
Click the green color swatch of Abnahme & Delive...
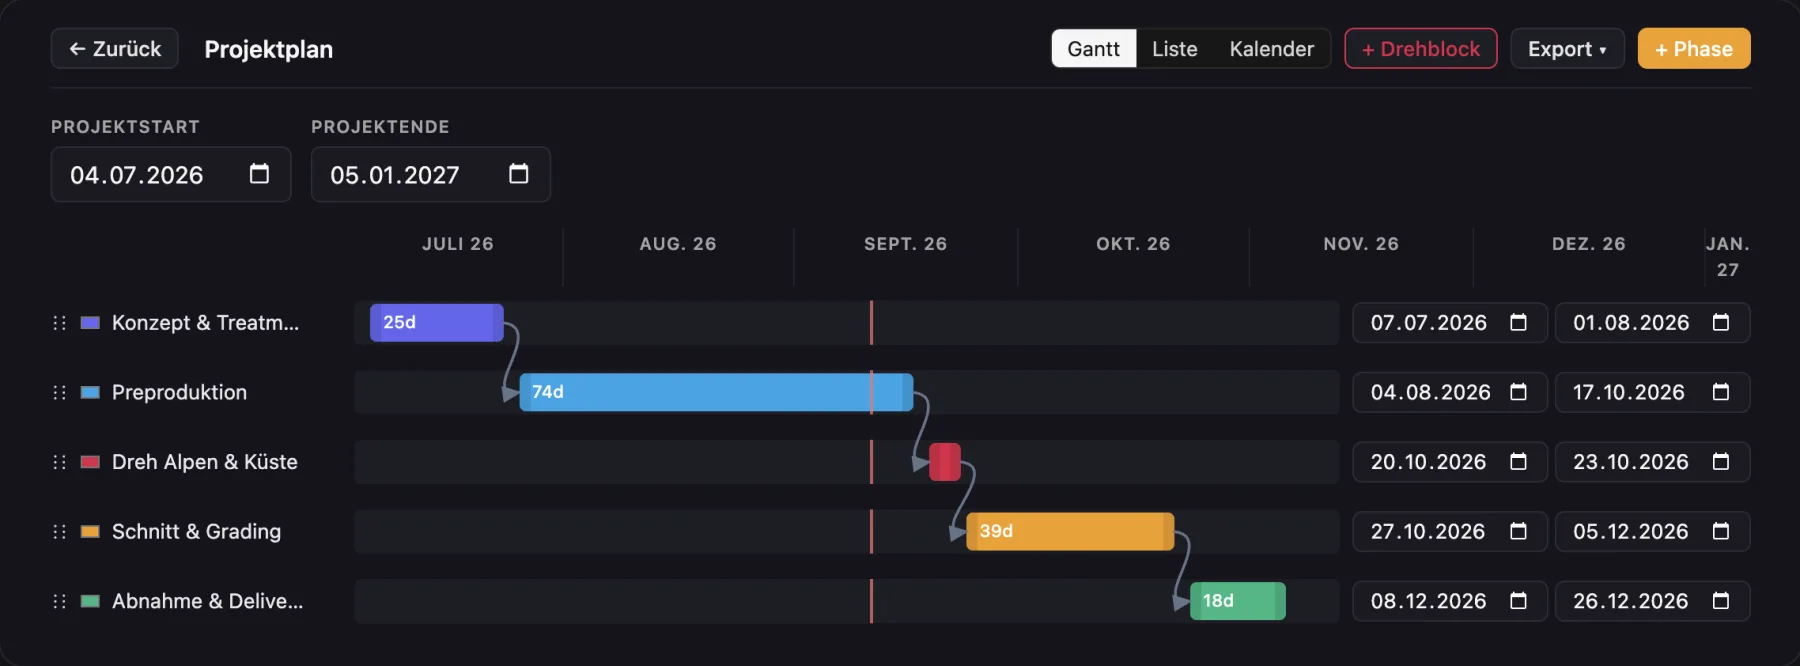pos(90,601)
